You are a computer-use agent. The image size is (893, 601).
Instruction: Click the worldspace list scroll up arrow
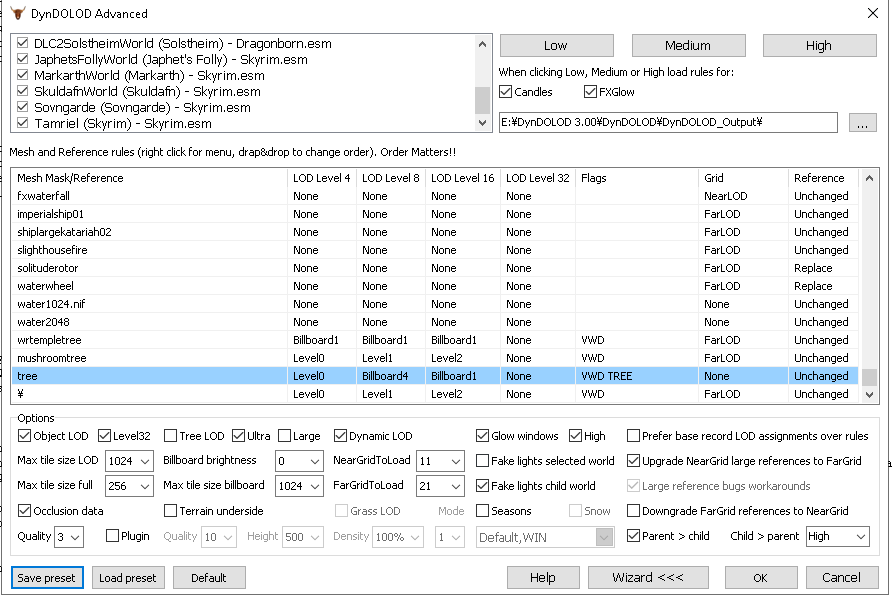coord(482,44)
